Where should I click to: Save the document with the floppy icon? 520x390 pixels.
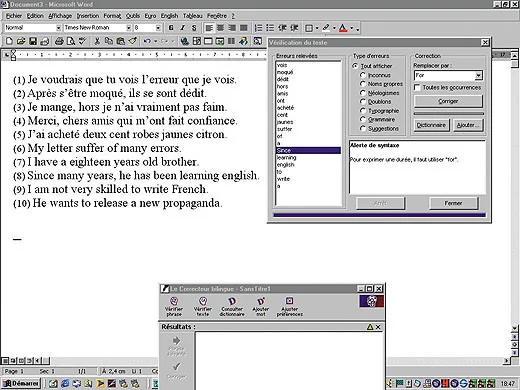pos(33,41)
